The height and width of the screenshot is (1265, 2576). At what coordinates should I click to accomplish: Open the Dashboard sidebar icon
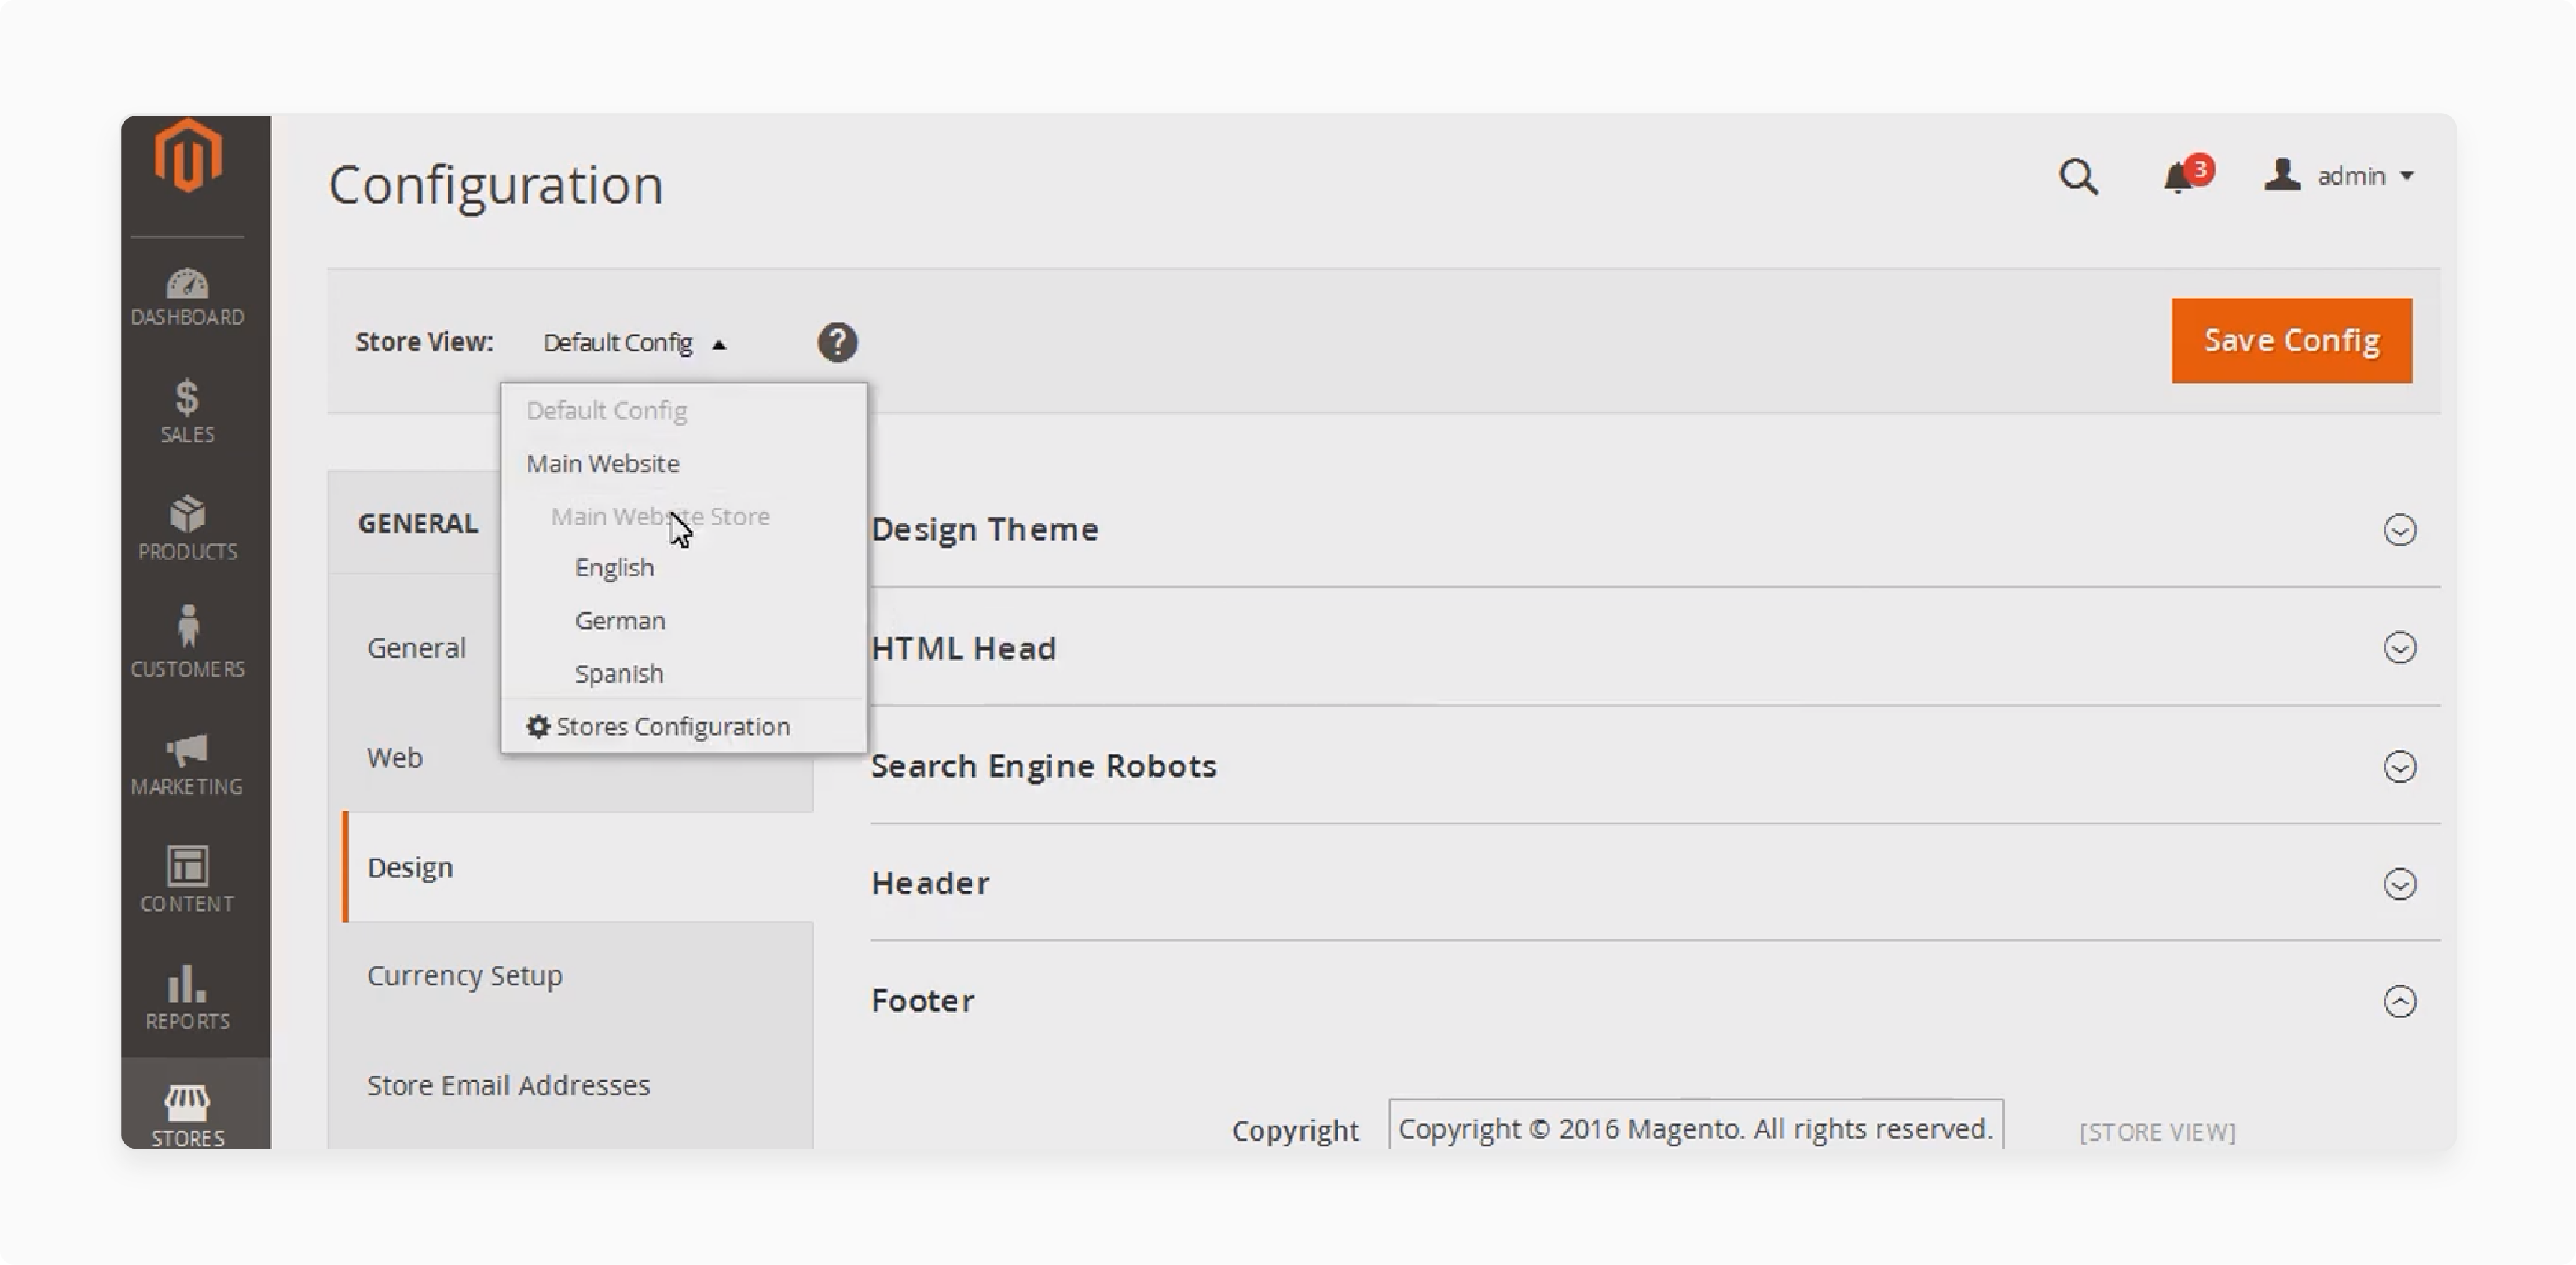pyautogui.click(x=187, y=296)
